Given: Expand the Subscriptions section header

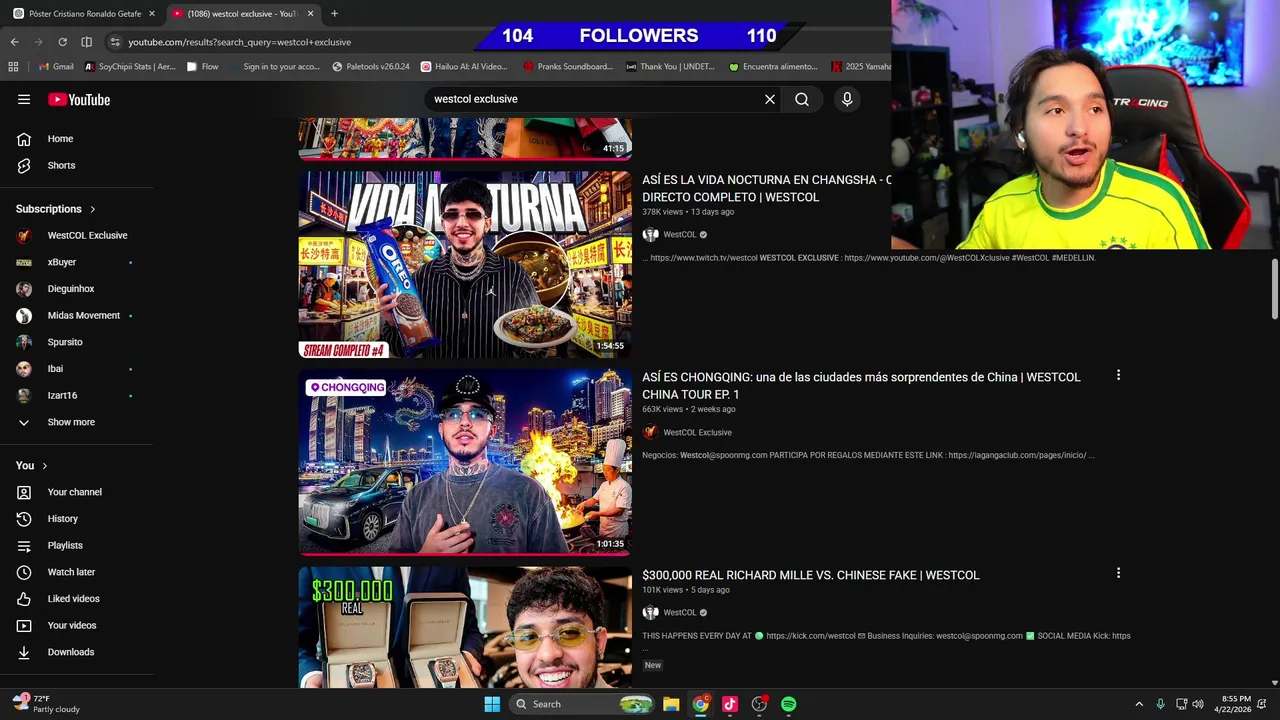Looking at the screenshot, I should point(56,209).
